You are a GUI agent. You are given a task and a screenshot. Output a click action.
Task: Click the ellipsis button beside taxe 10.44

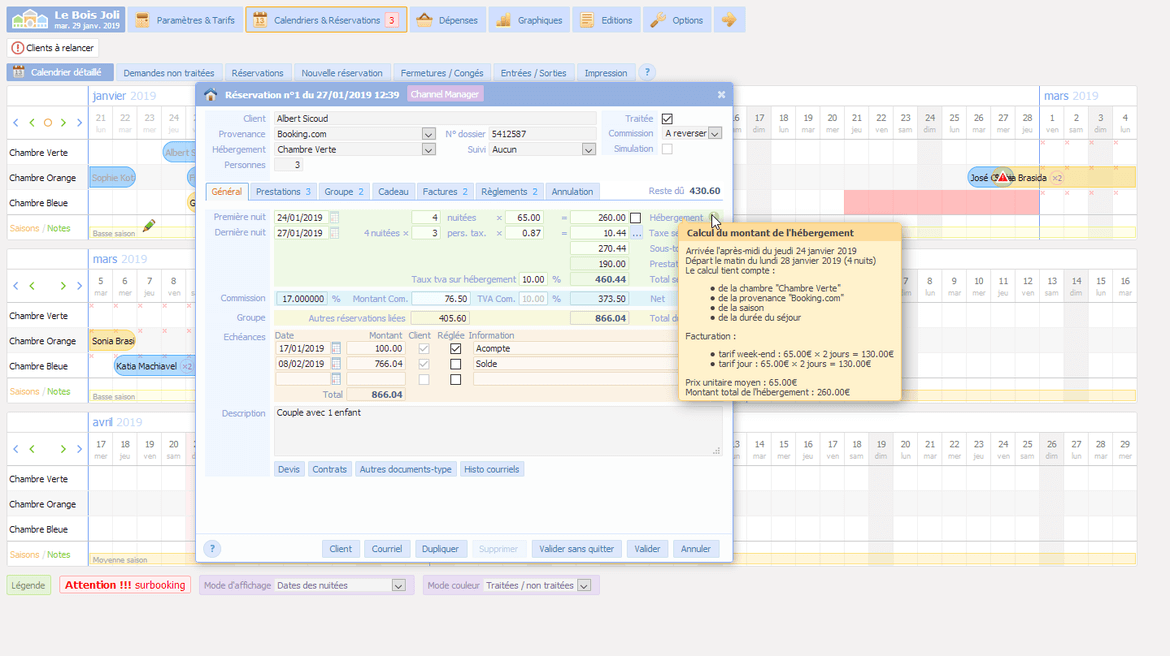click(x=636, y=233)
